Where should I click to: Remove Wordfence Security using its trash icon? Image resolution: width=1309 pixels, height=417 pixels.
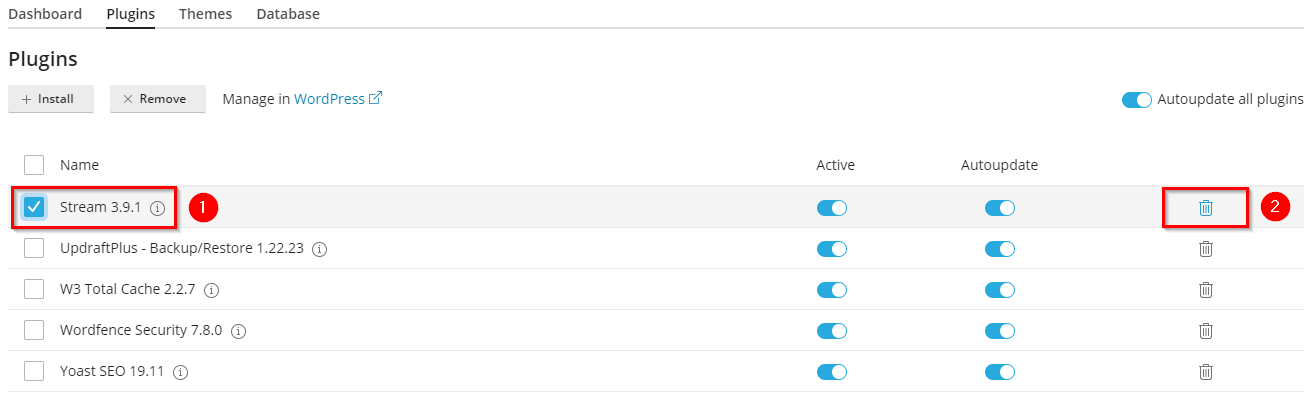pos(1206,331)
